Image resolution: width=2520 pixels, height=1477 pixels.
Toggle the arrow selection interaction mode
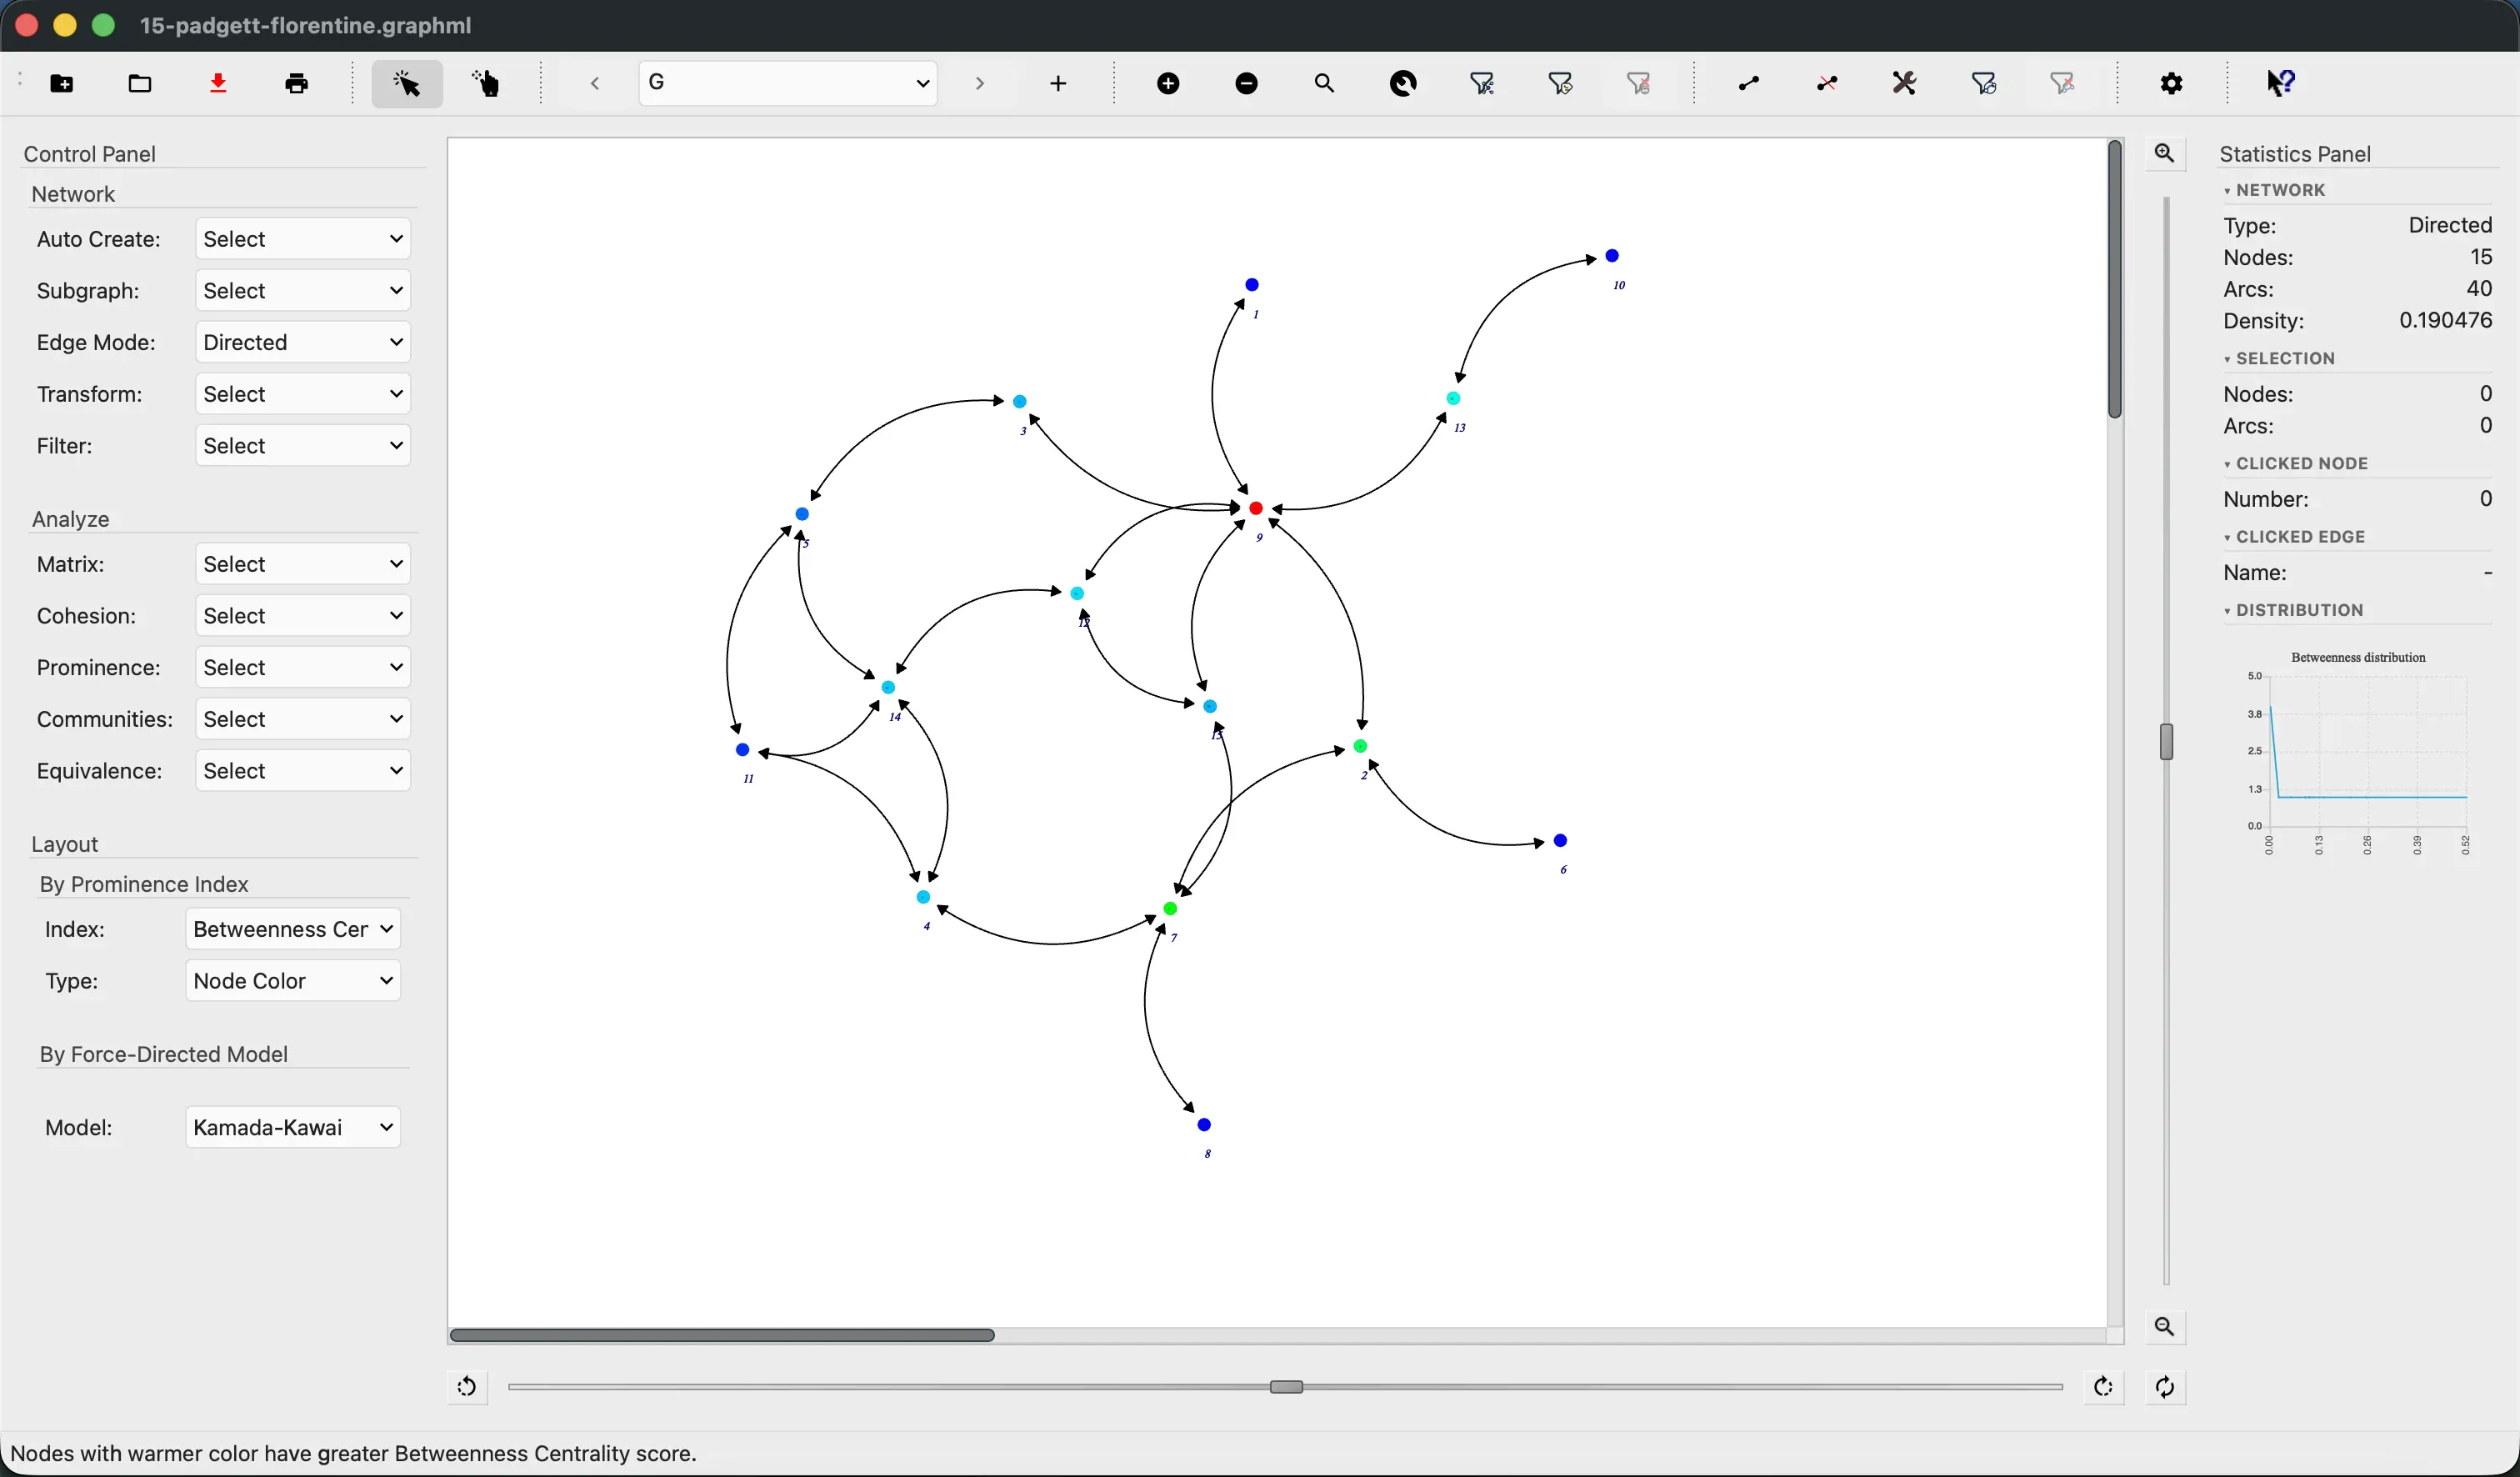point(407,84)
